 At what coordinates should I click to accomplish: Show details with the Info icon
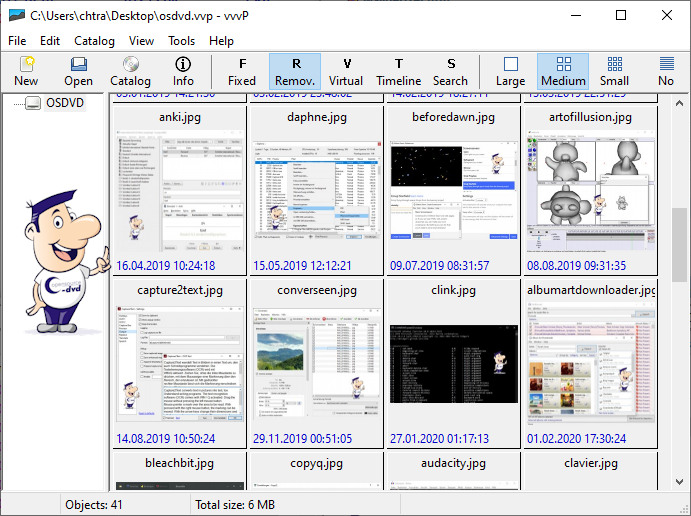[x=183, y=71]
